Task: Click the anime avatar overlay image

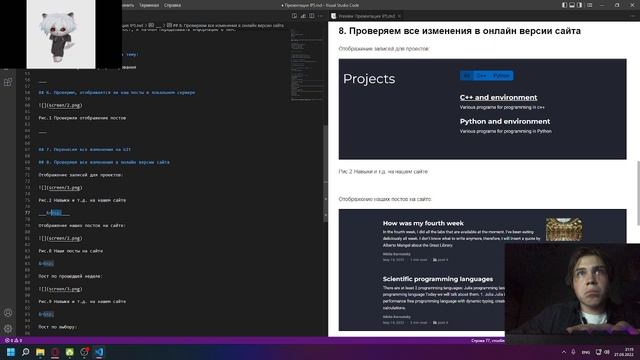Action: 61,34
